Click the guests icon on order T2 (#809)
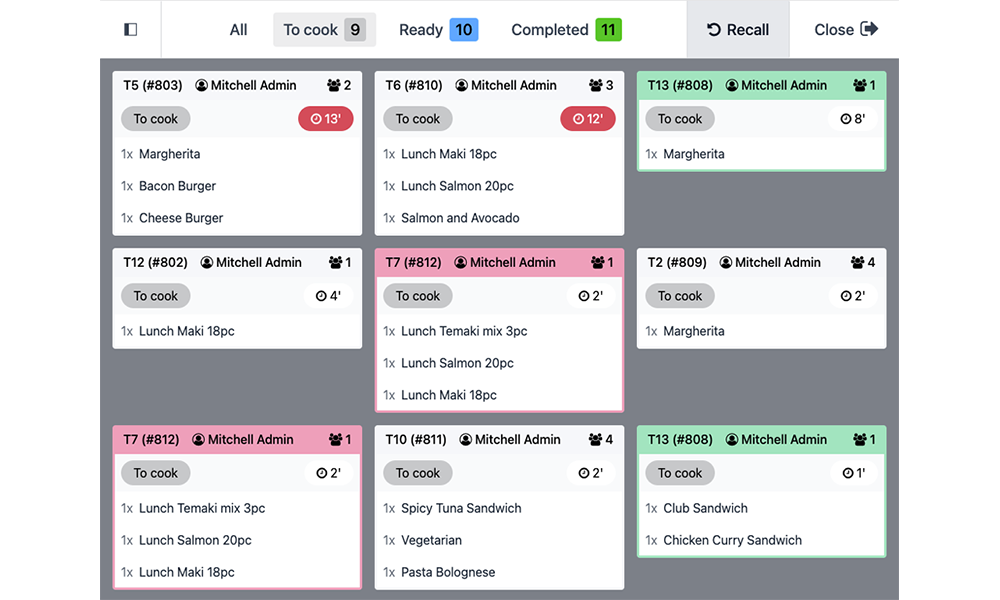 pyautogui.click(x=857, y=263)
